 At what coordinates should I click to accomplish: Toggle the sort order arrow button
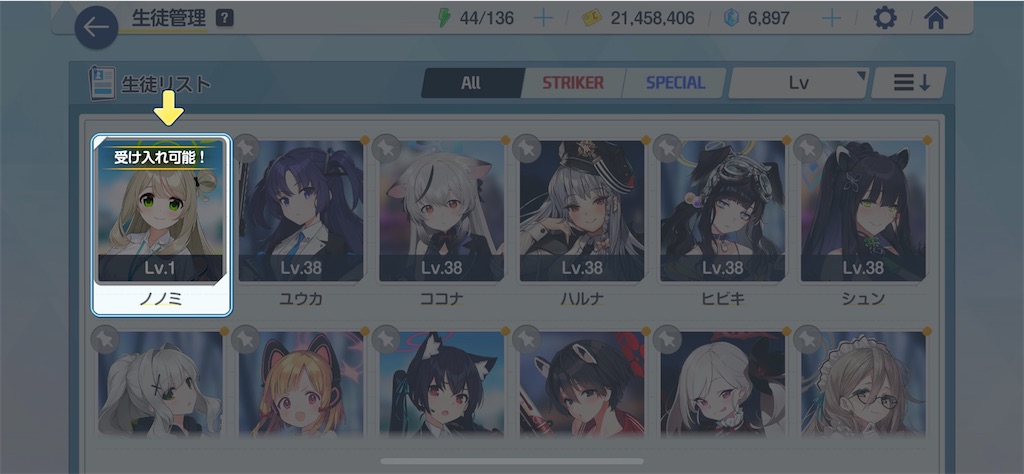click(911, 83)
